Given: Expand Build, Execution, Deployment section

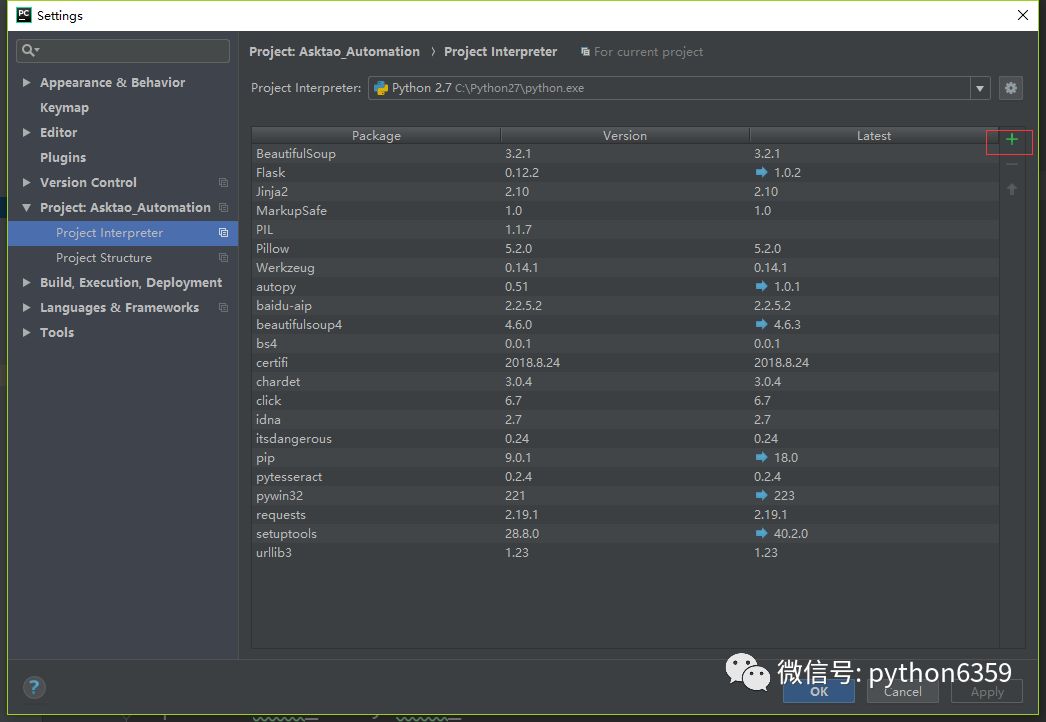Looking at the screenshot, I should click(27, 282).
